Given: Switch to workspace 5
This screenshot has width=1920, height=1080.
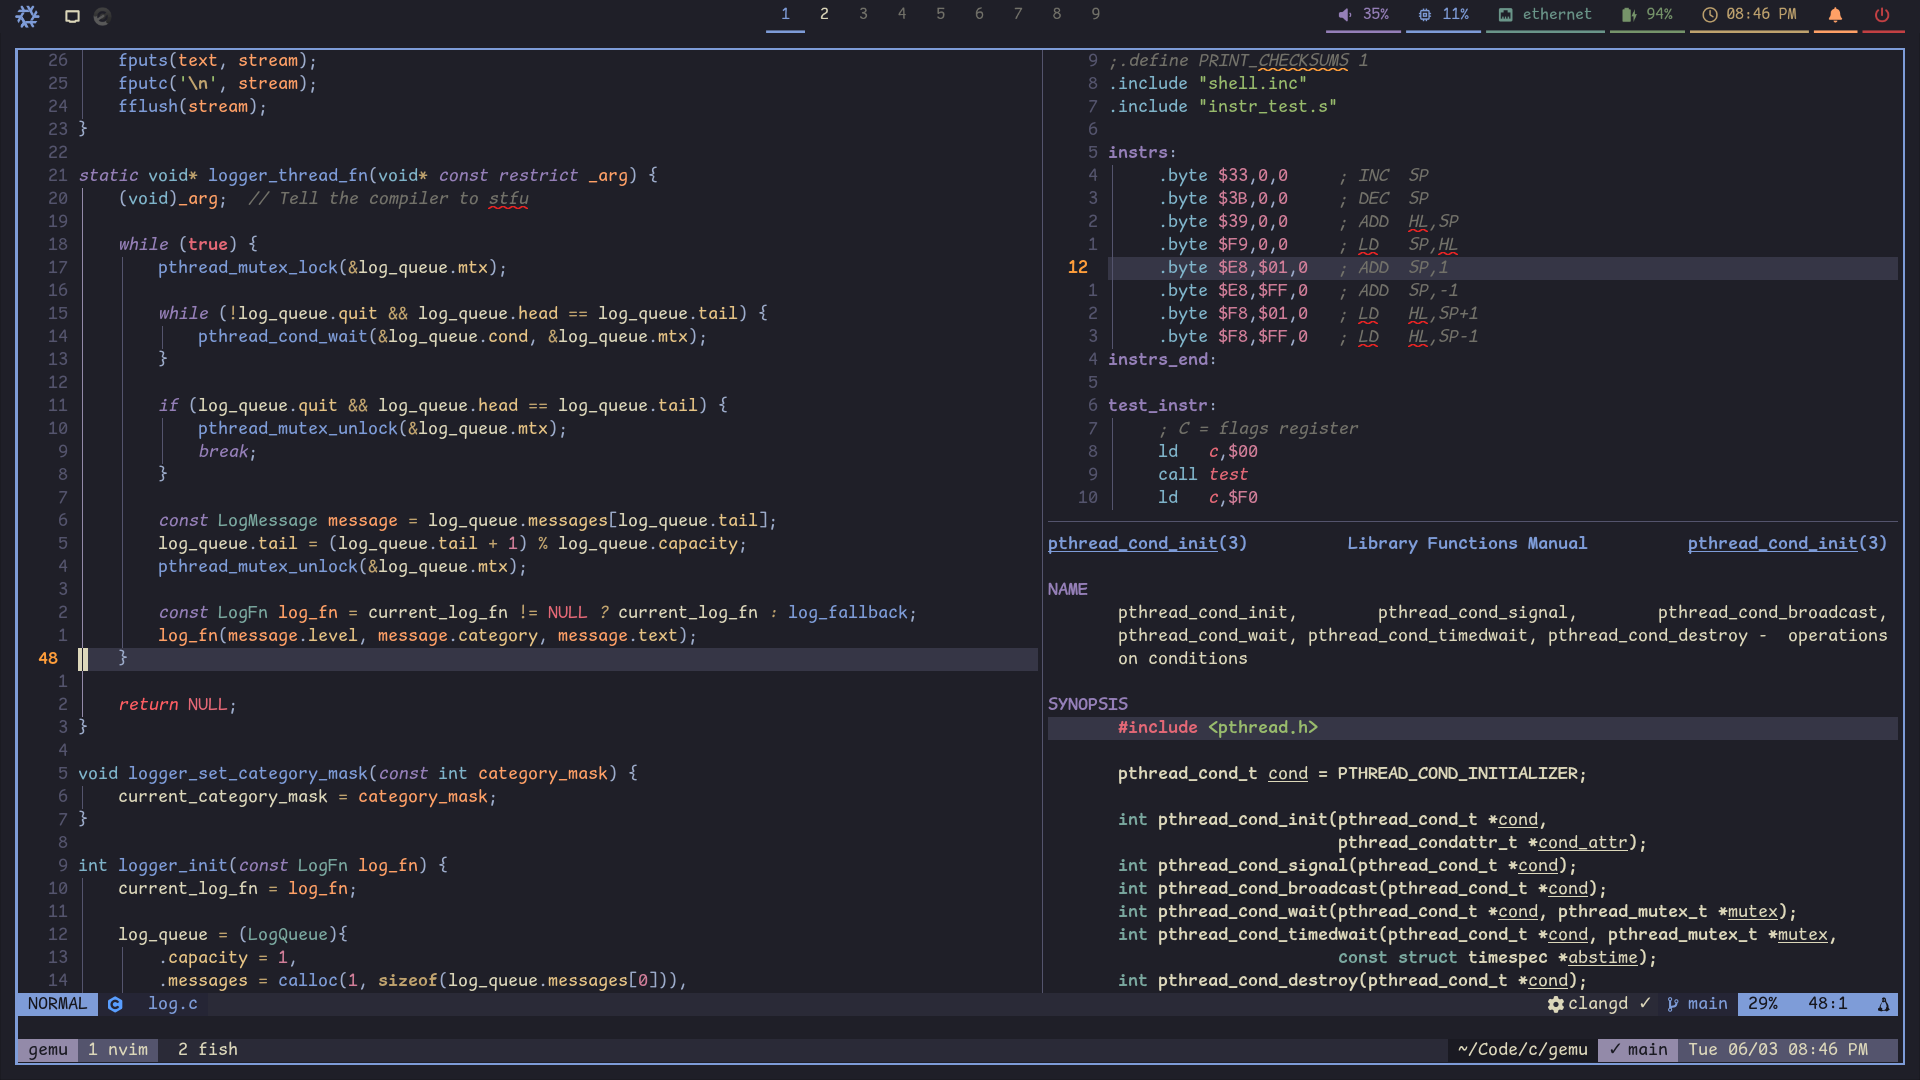Looking at the screenshot, I should point(940,14).
